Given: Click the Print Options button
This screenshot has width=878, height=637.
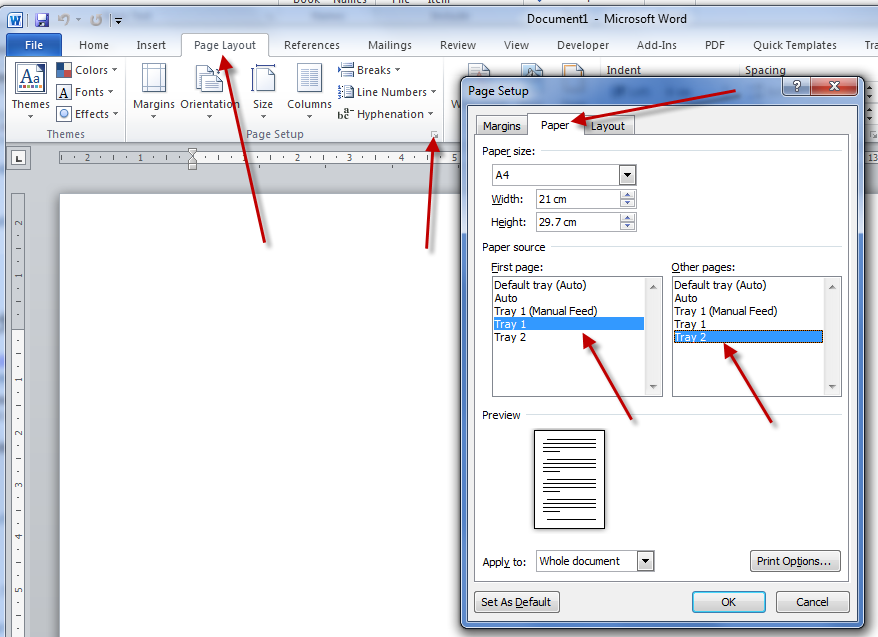Looking at the screenshot, I should (x=795, y=561).
